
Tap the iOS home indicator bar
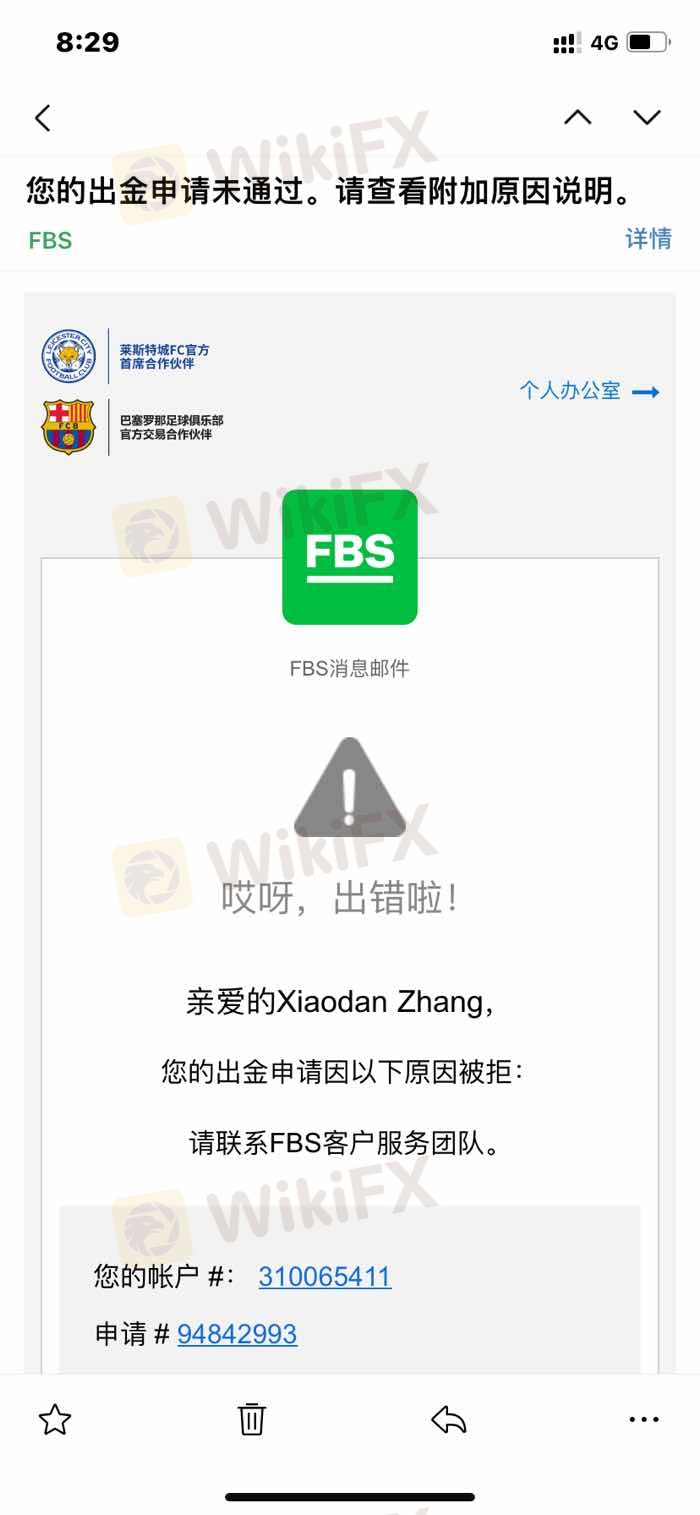[350, 1497]
